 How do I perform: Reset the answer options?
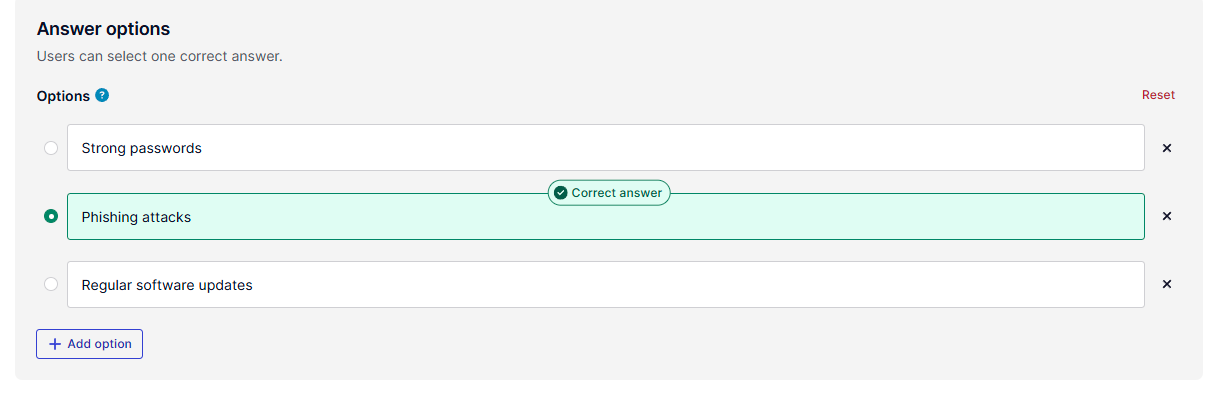click(1158, 95)
